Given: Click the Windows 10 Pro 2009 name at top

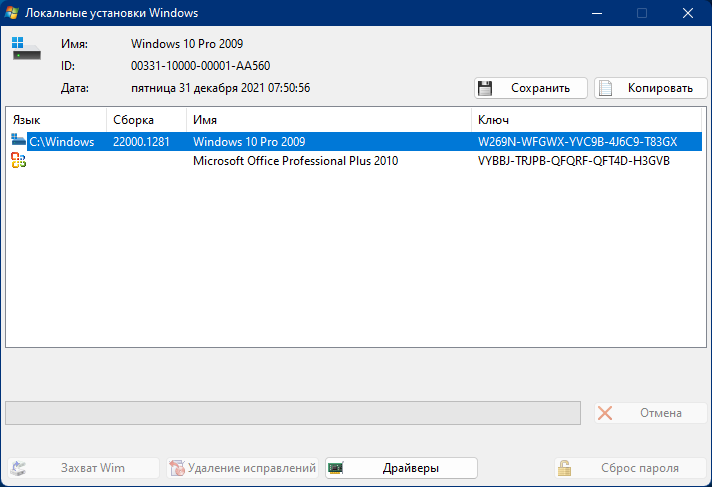Looking at the screenshot, I should (187, 44).
